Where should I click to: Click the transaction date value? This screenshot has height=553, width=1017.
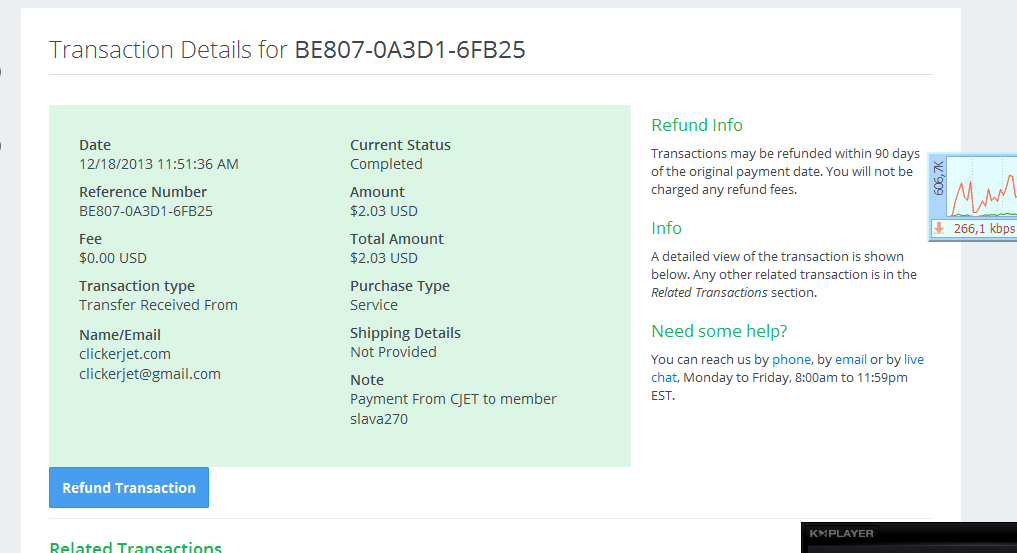click(159, 164)
